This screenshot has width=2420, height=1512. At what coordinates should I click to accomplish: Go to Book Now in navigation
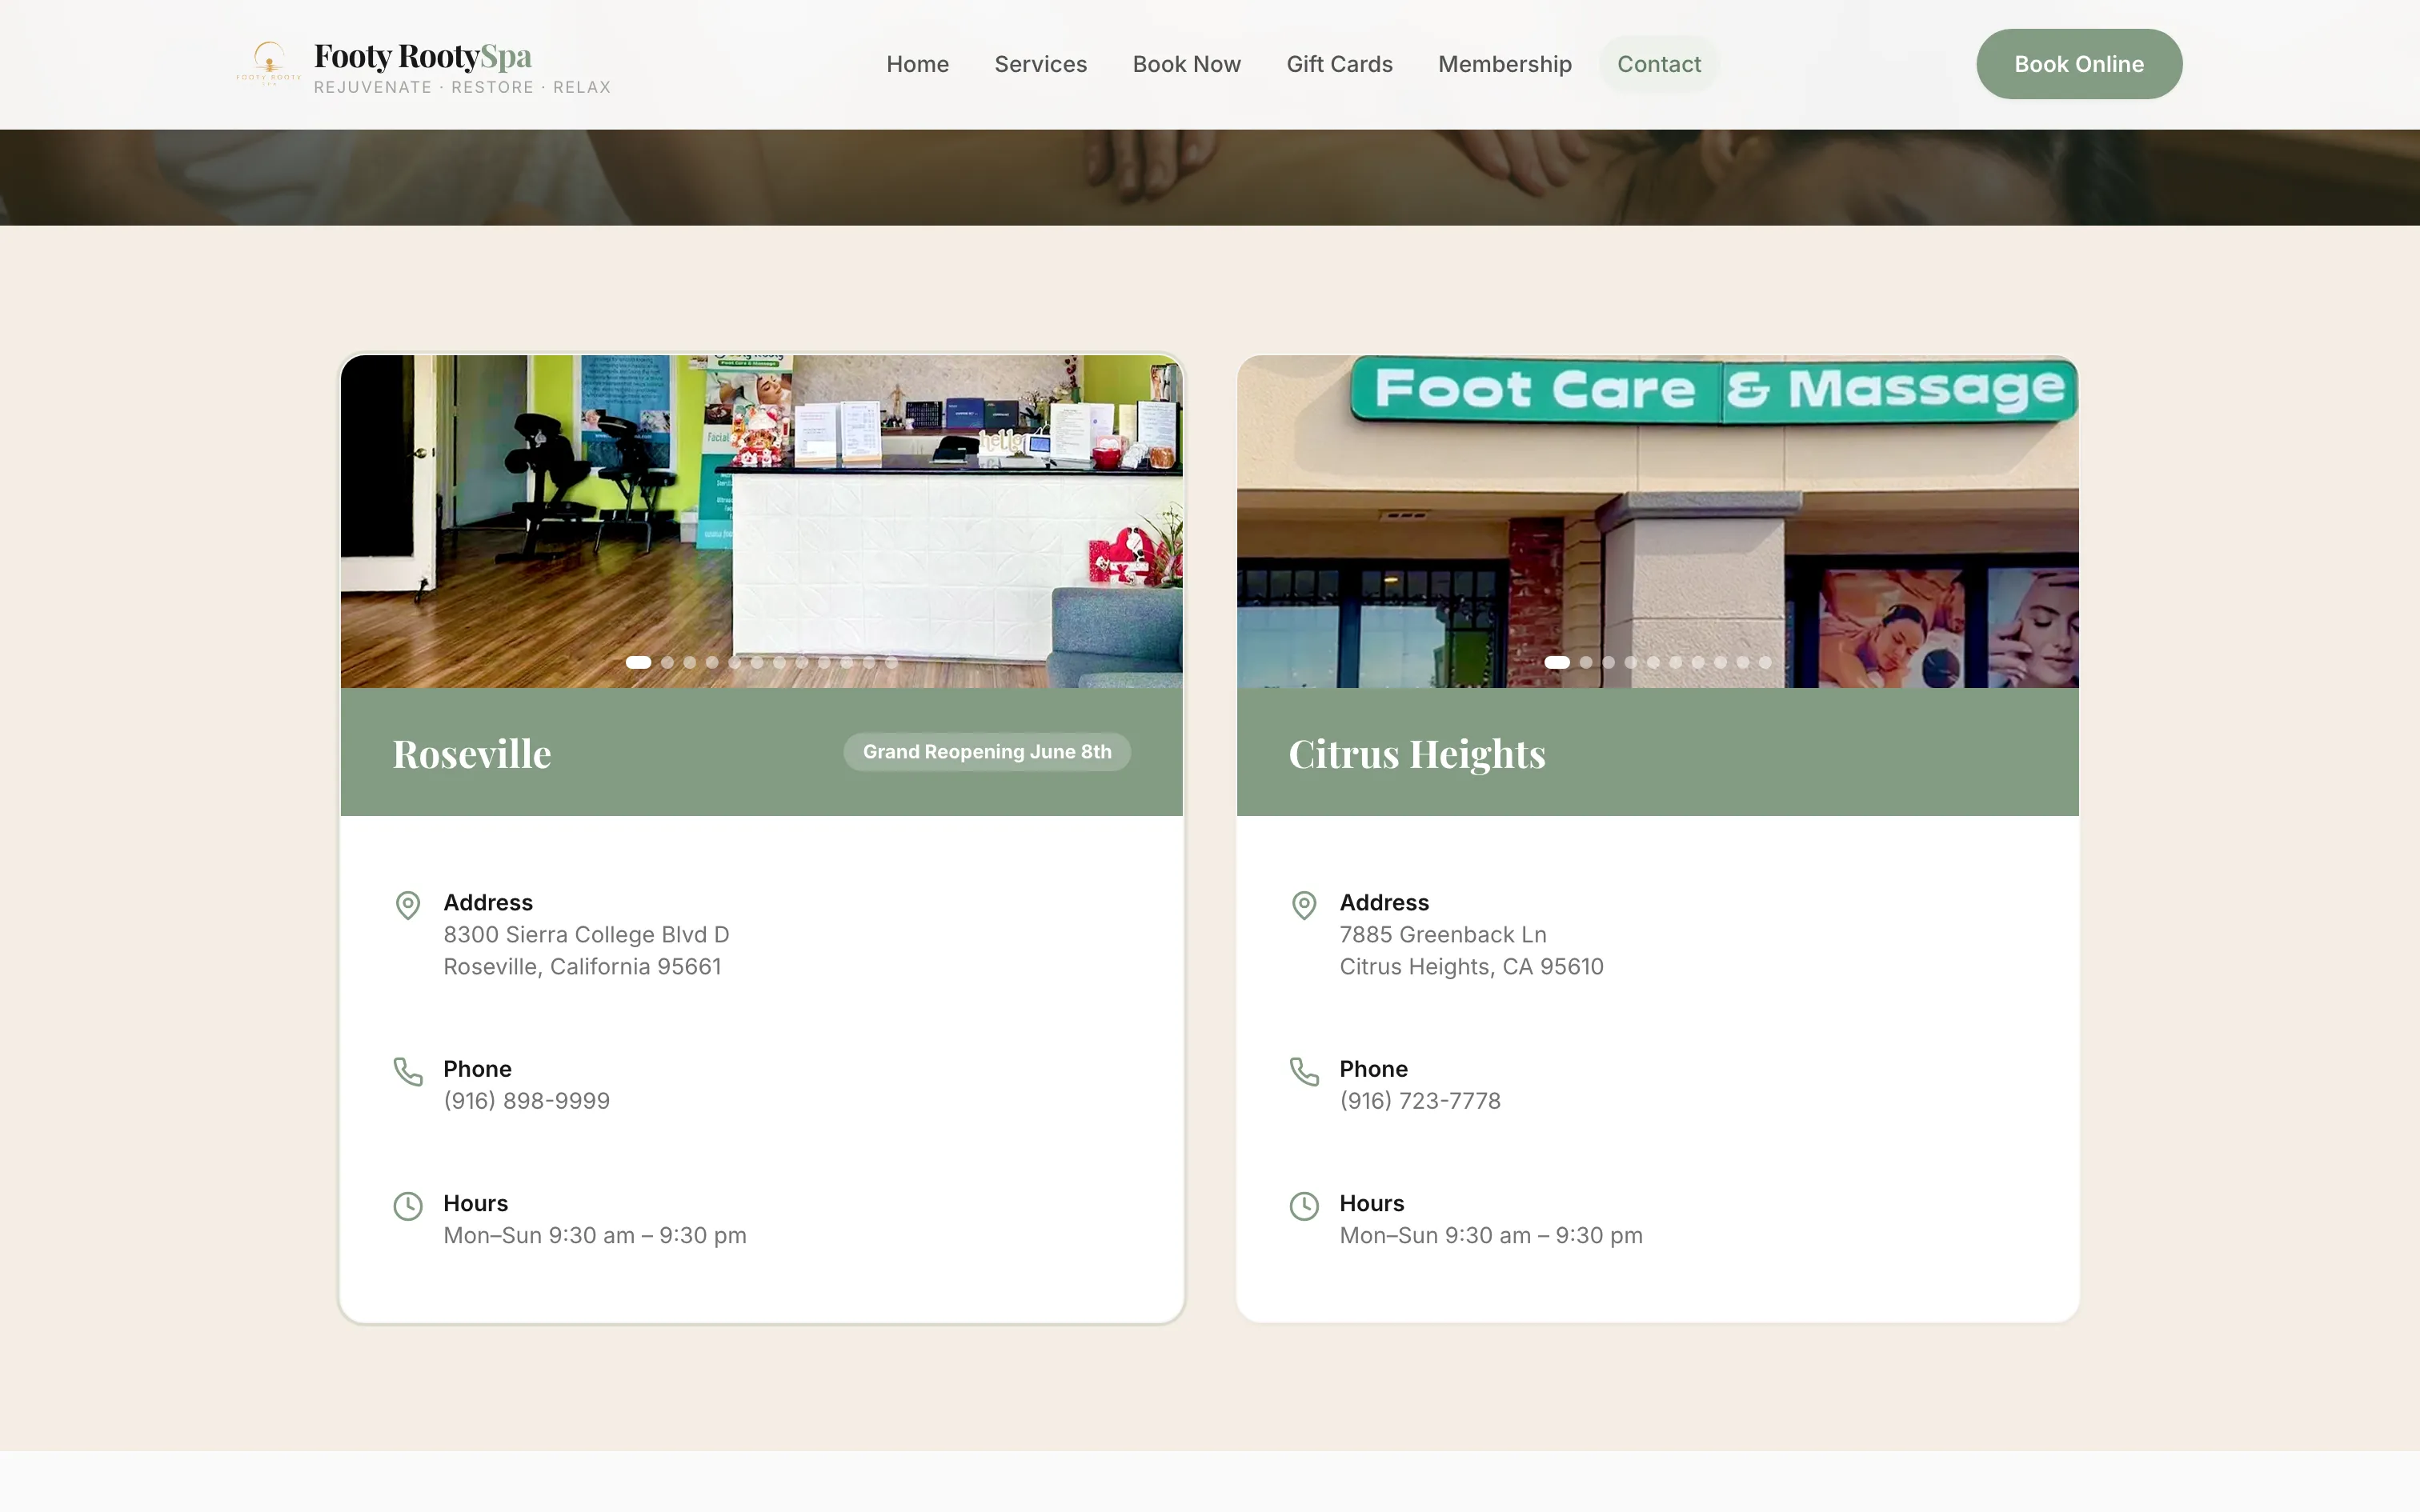pyautogui.click(x=1186, y=64)
